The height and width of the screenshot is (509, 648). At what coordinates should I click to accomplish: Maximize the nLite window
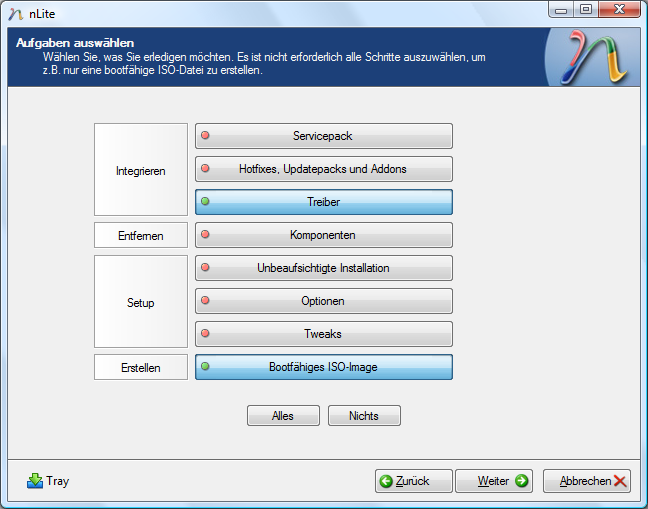tap(585, 10)
